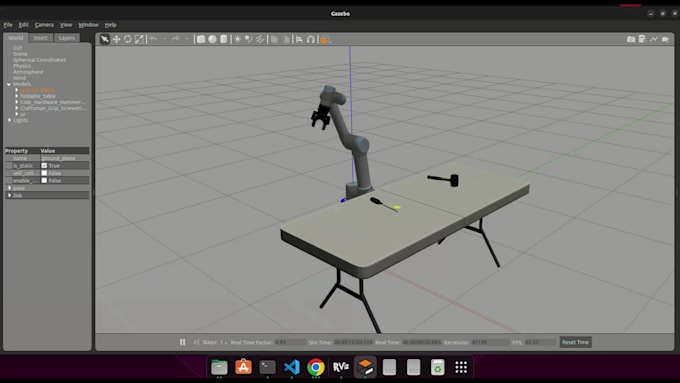The height and width of the screenshot is (383, 680).
Task: Click the orange view angle icon
Action: coord(324,40)
